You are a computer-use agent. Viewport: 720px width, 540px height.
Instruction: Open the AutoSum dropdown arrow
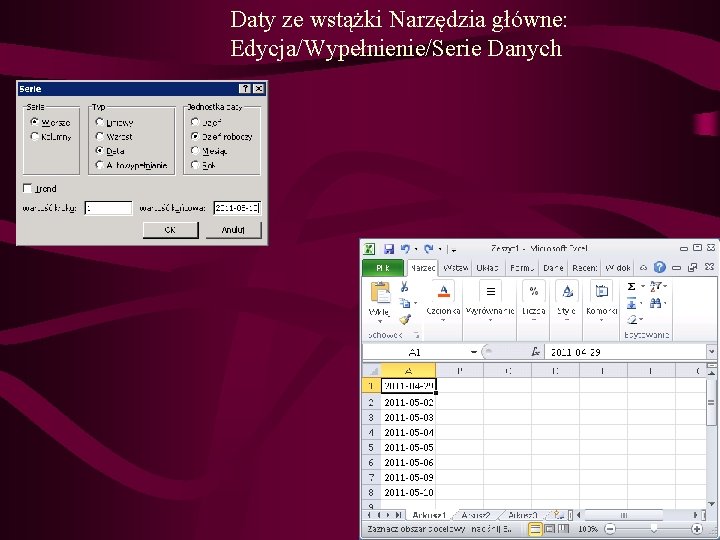tap(642, 287)
